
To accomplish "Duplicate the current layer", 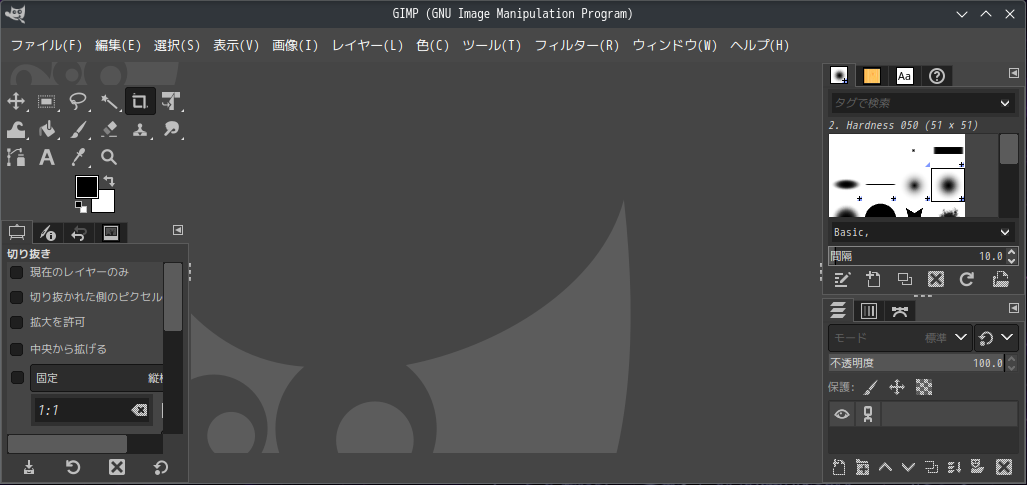I will click(x=931, y=467).
